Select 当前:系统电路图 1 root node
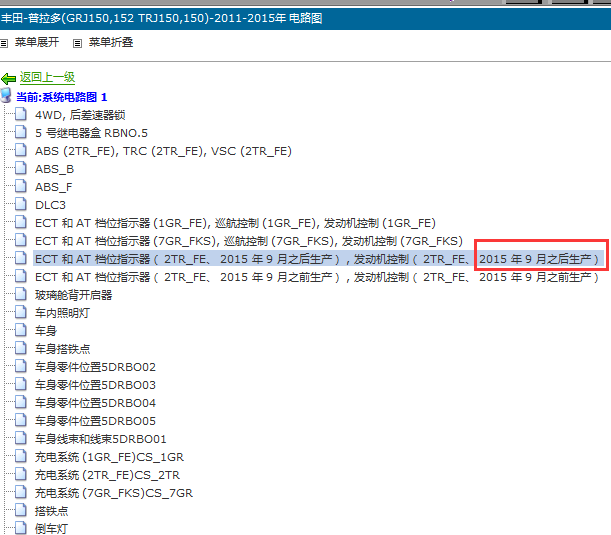Viewport: 611px width, 535px height. [x=62, y=97]
